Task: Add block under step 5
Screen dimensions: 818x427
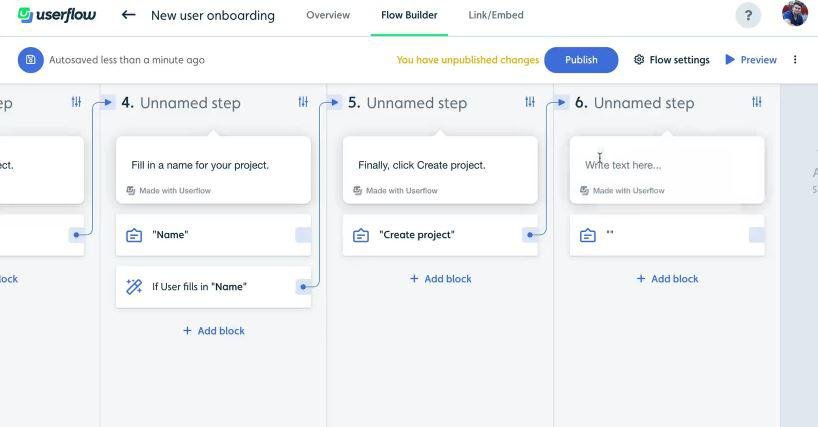Action: [x=441, y=279]
